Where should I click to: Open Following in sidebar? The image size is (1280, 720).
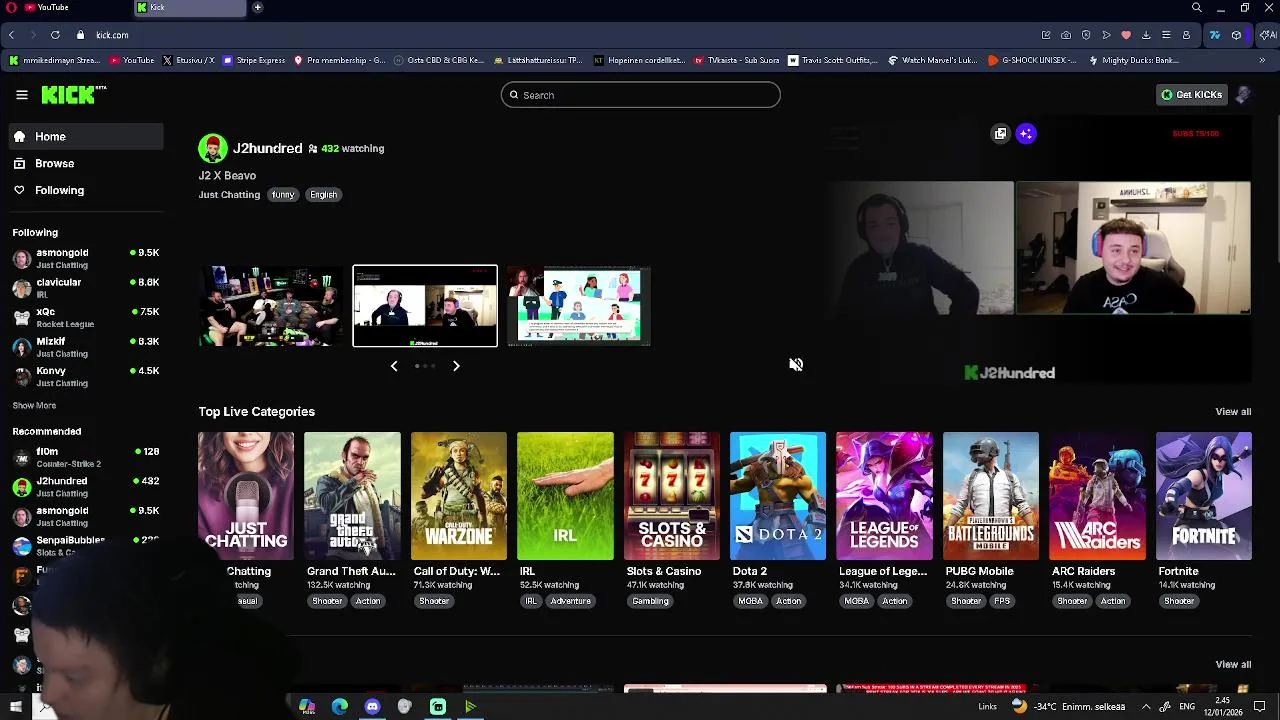(85, 190)
